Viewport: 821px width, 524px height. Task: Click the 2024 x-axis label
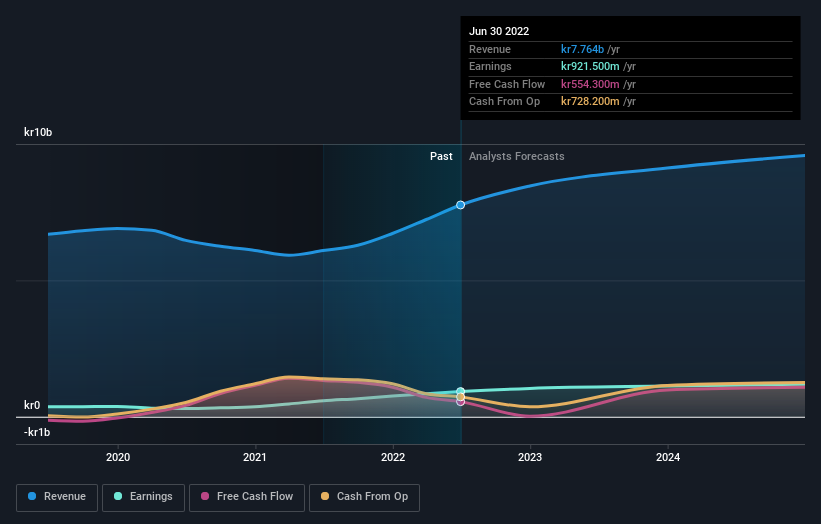coord(668,457)
